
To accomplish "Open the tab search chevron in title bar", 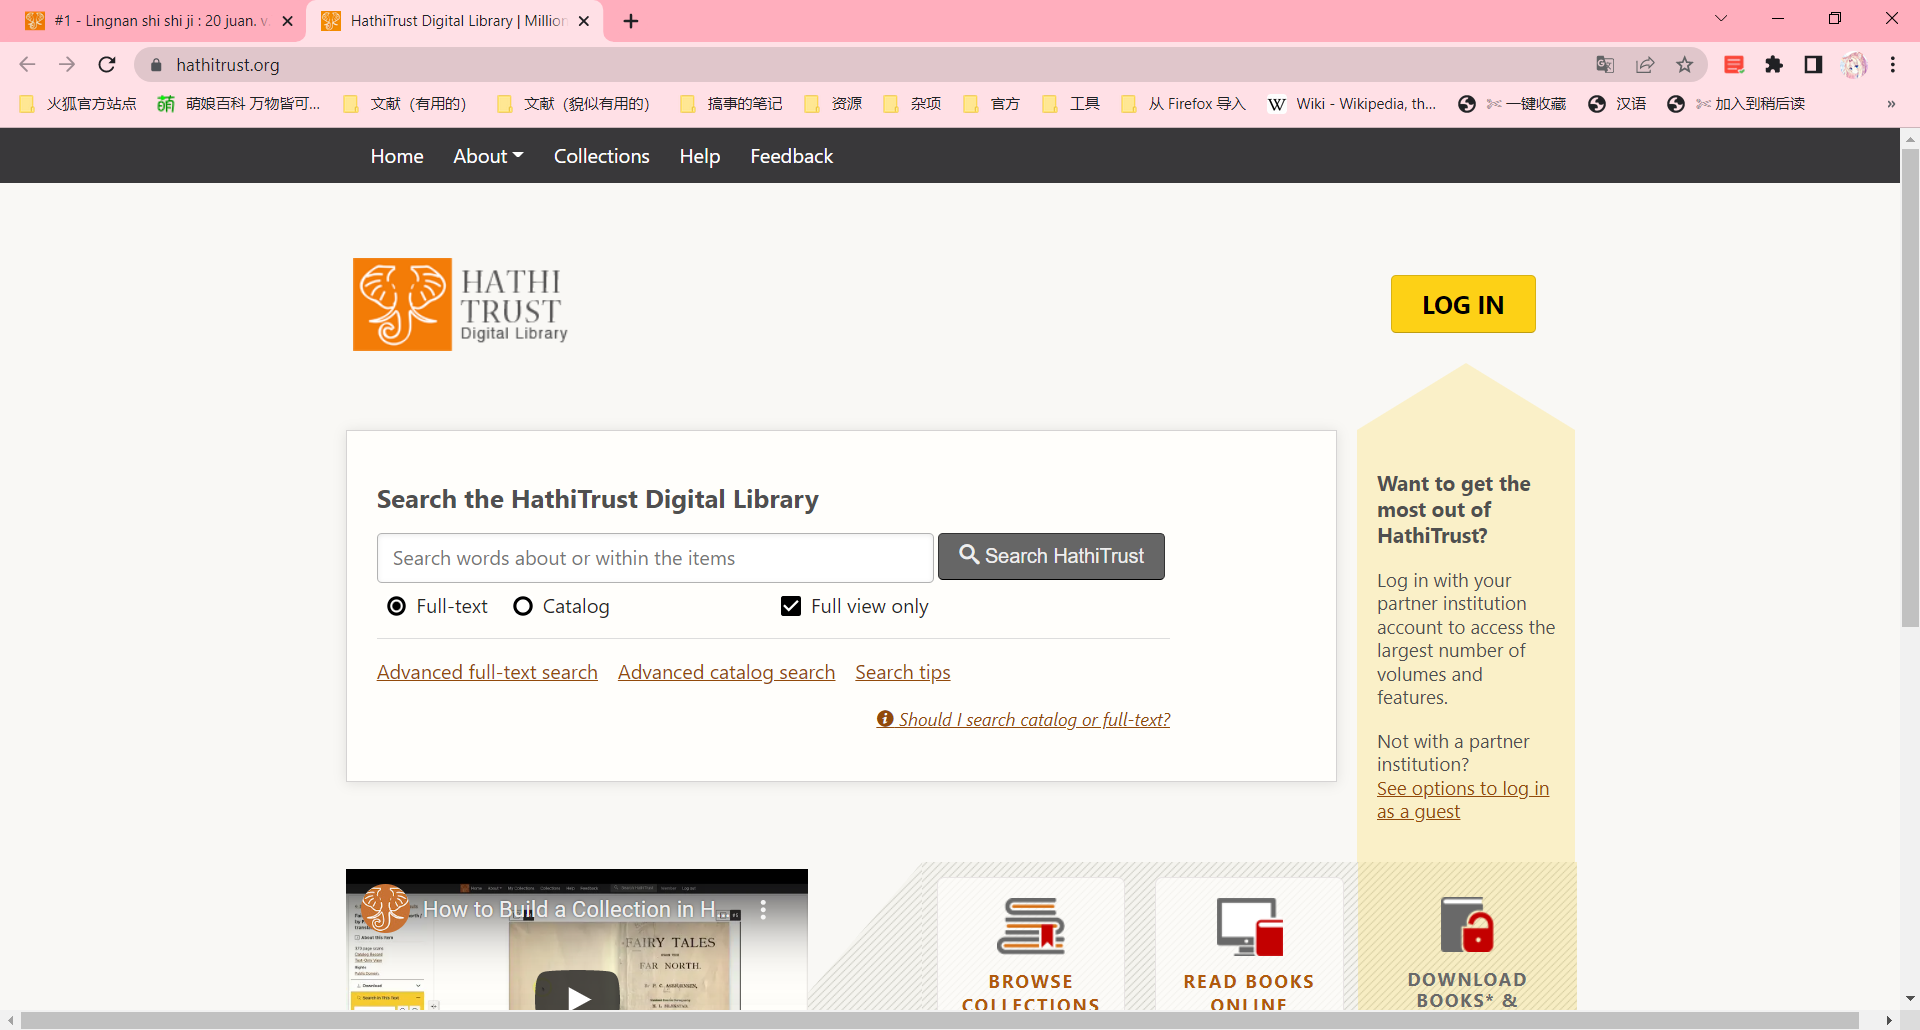I will pos(1721,19).
